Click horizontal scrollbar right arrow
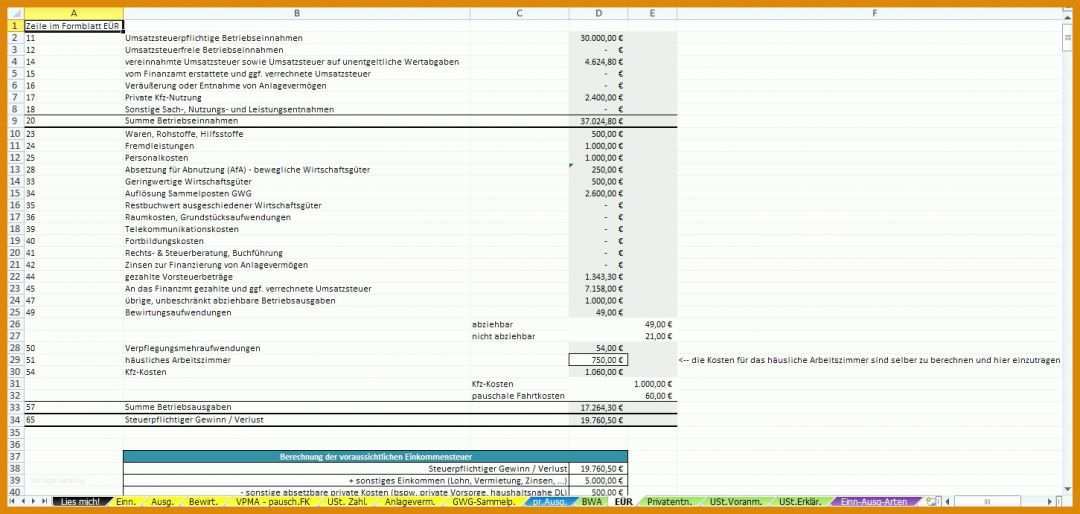The width and height of the screenshot is (1080, 514). pyautogui.click(x=1050, y=502)
